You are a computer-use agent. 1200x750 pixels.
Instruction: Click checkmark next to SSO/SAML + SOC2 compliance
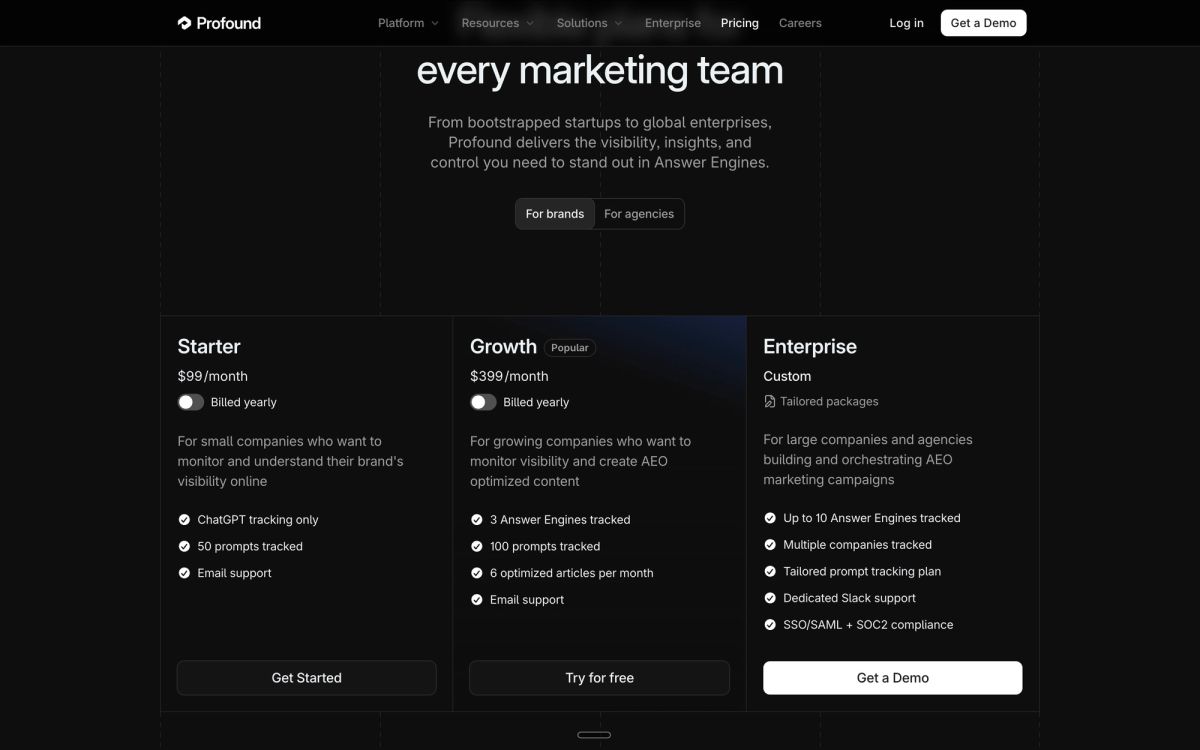pos(770,625)
